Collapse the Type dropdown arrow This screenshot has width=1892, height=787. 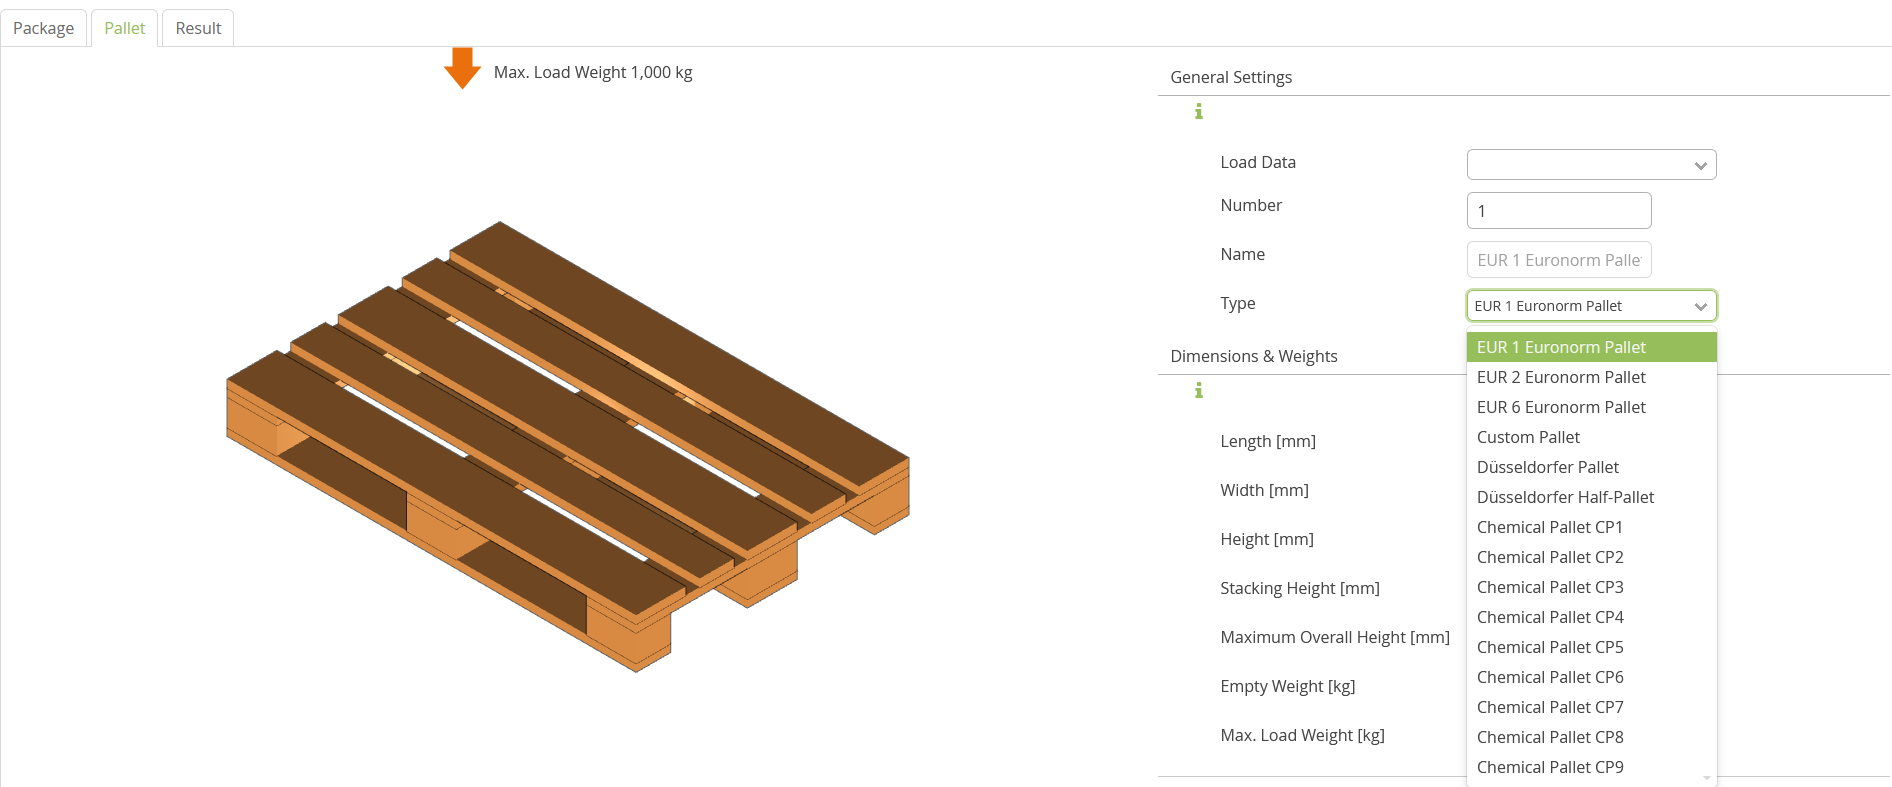pos(1700,306)
